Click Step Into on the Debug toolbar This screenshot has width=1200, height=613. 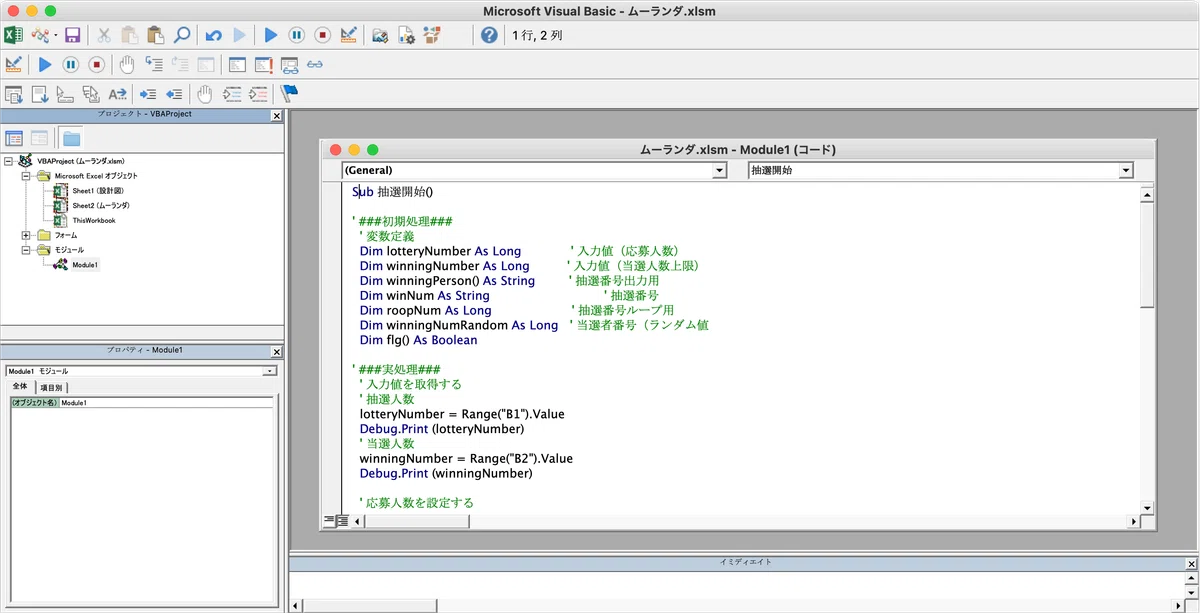click(x=154, y=65)
